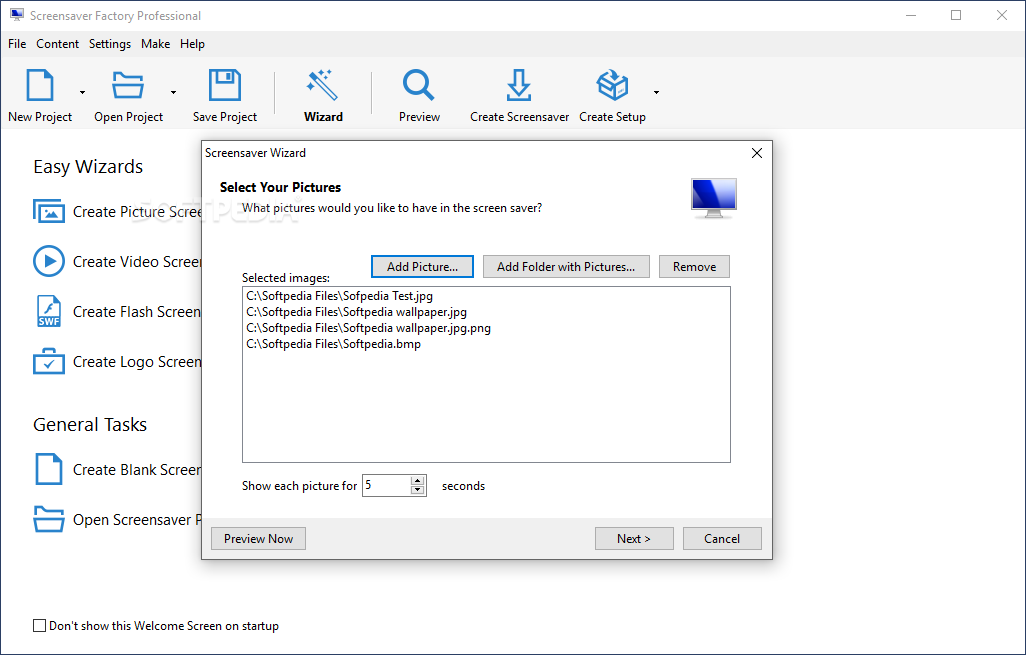
Task: Click the Create Blank Screensaver link text
Action: pos(137,470)
